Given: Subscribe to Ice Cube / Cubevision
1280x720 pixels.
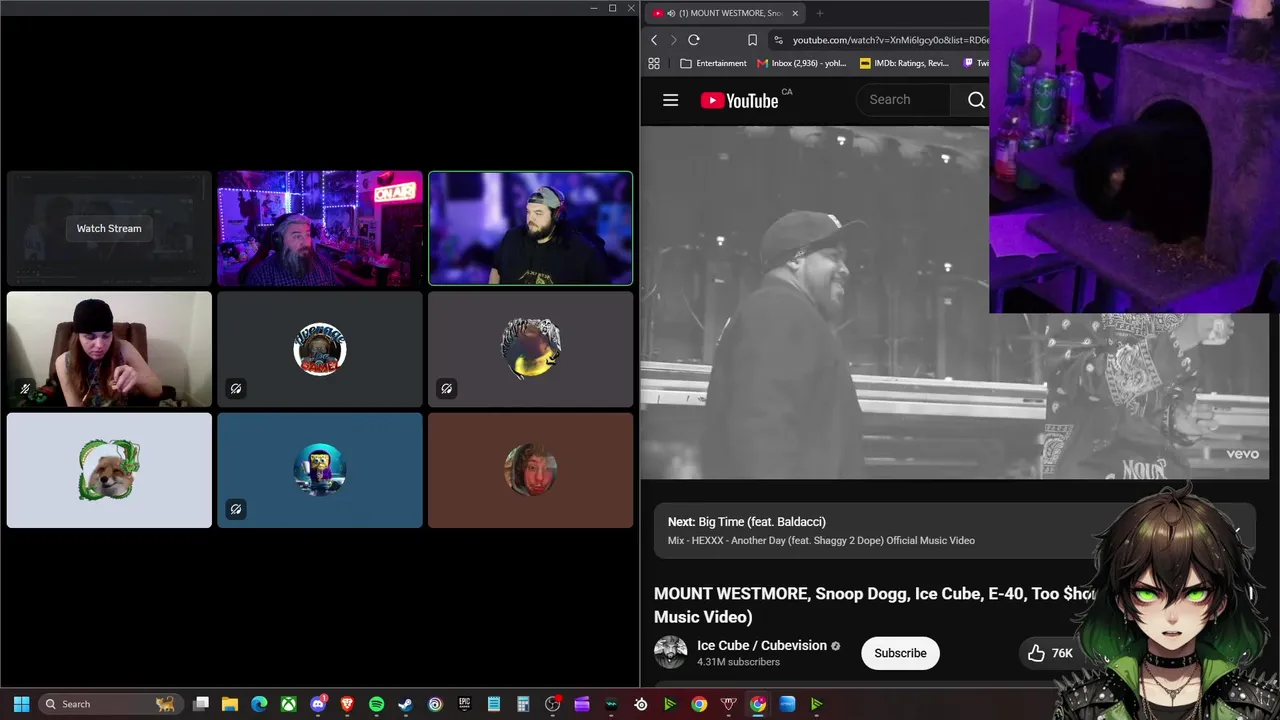Looking at the screenshot, I should [x=900, y=653].
